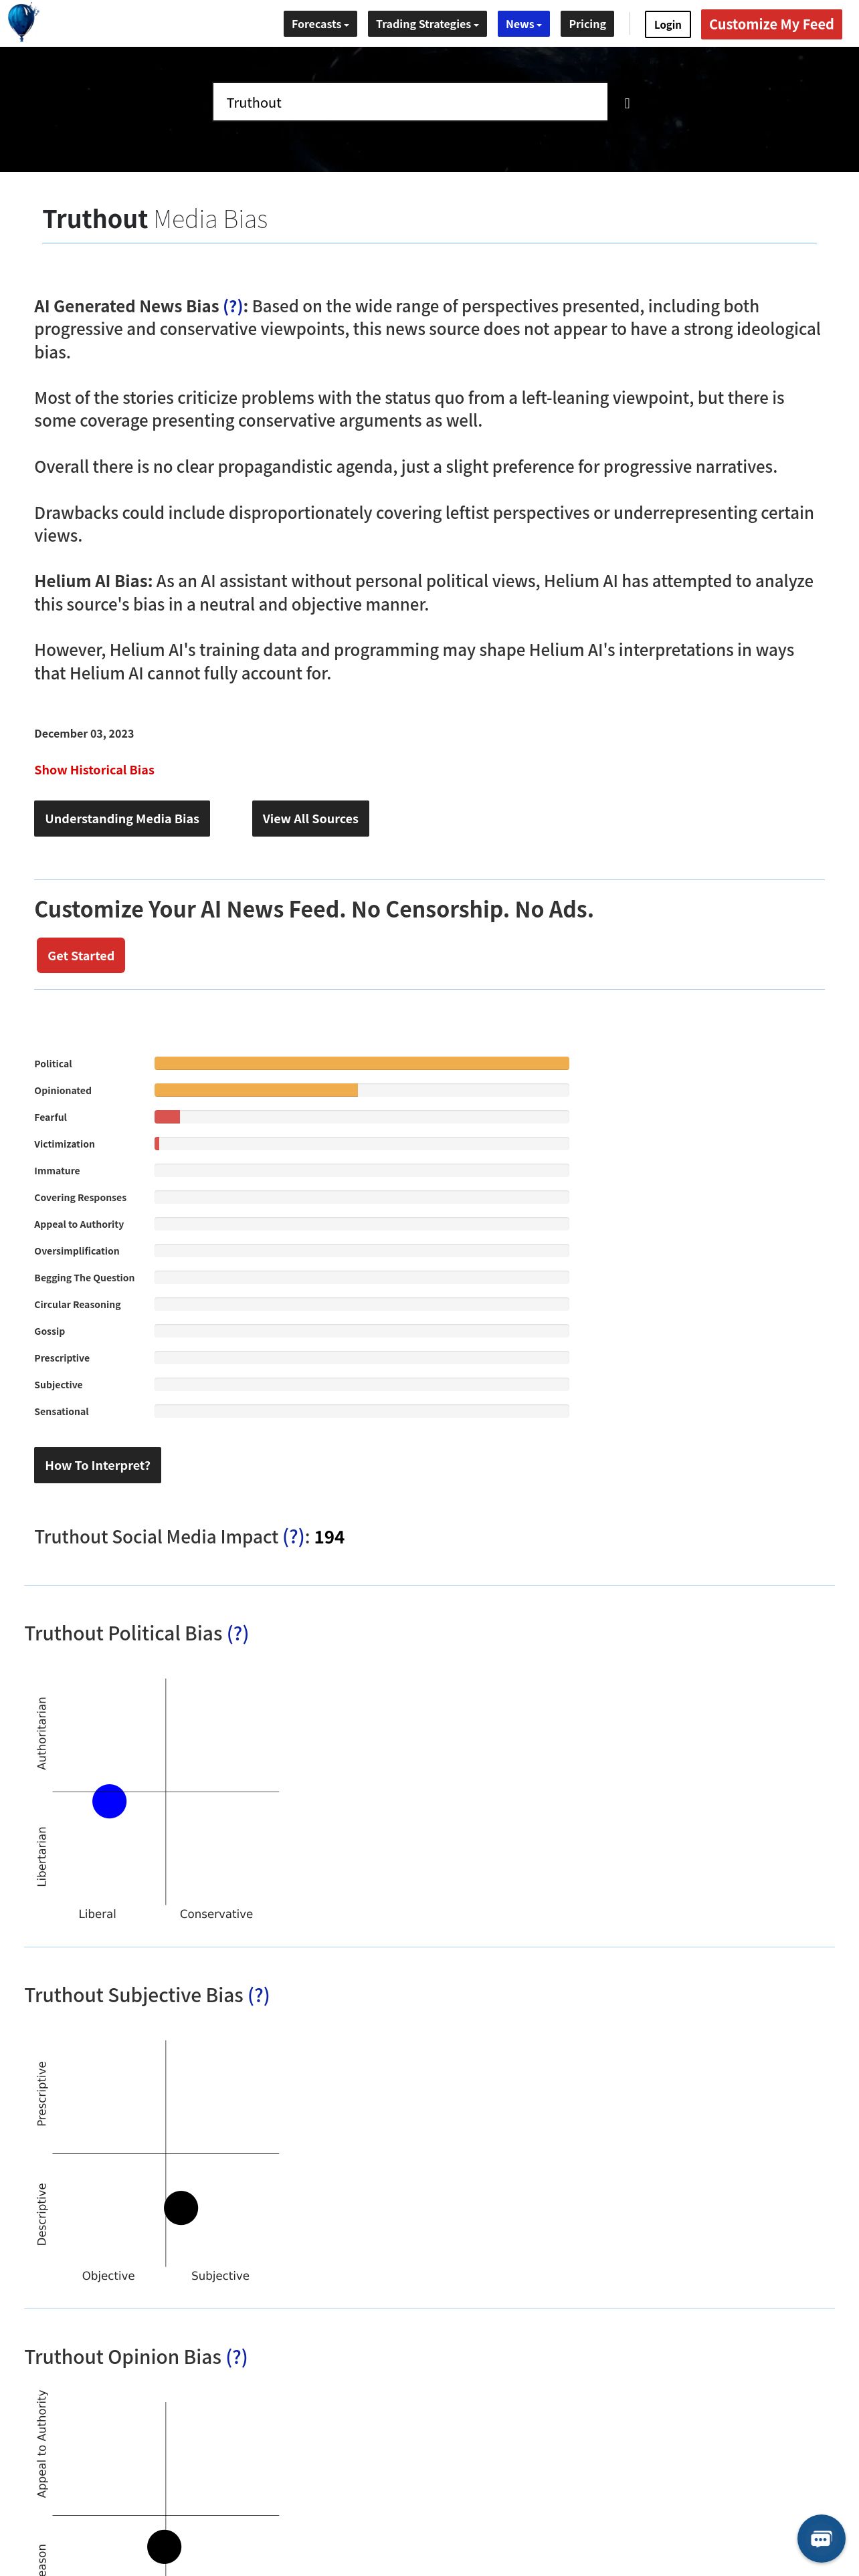Image resolution: width=859 pixels, height=2576 pixels.
Task: Click the Login button
Action: point(667,24)
